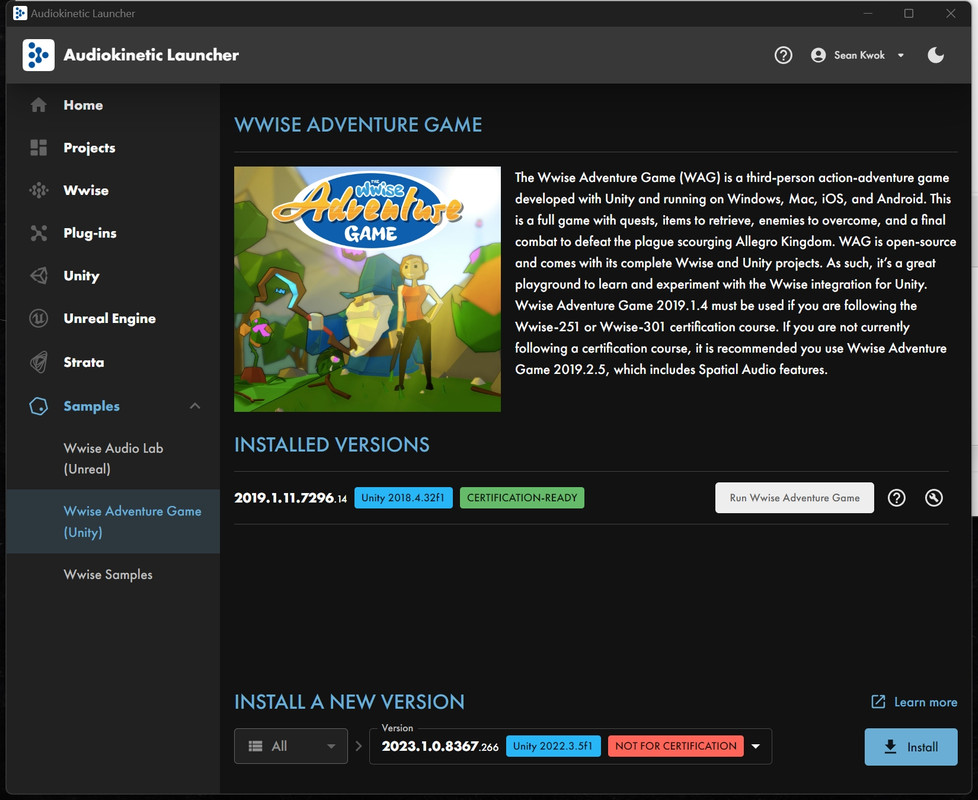Click the Unreal Engine logo icon
Viewport: 978px width, 800px height.
39,318
